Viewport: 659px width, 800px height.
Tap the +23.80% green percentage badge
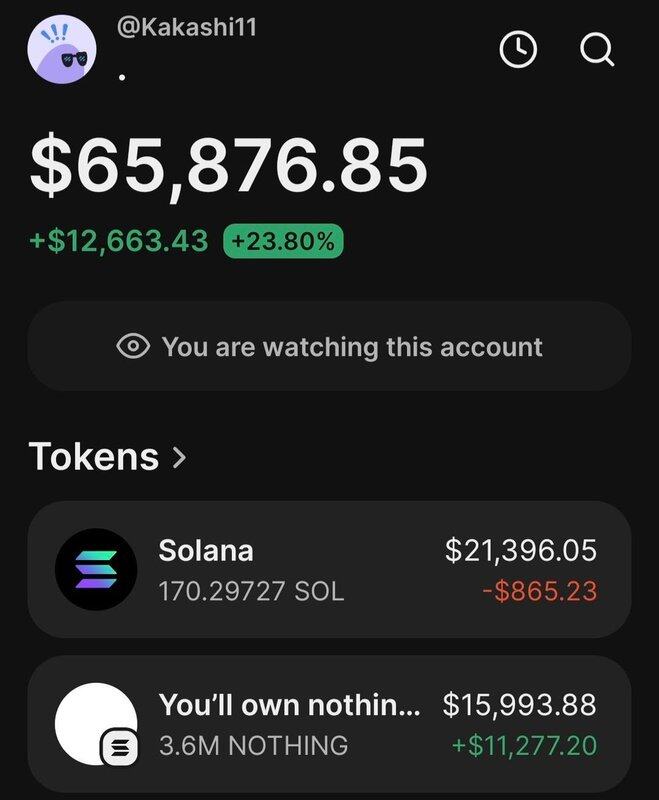pos(285,241)
